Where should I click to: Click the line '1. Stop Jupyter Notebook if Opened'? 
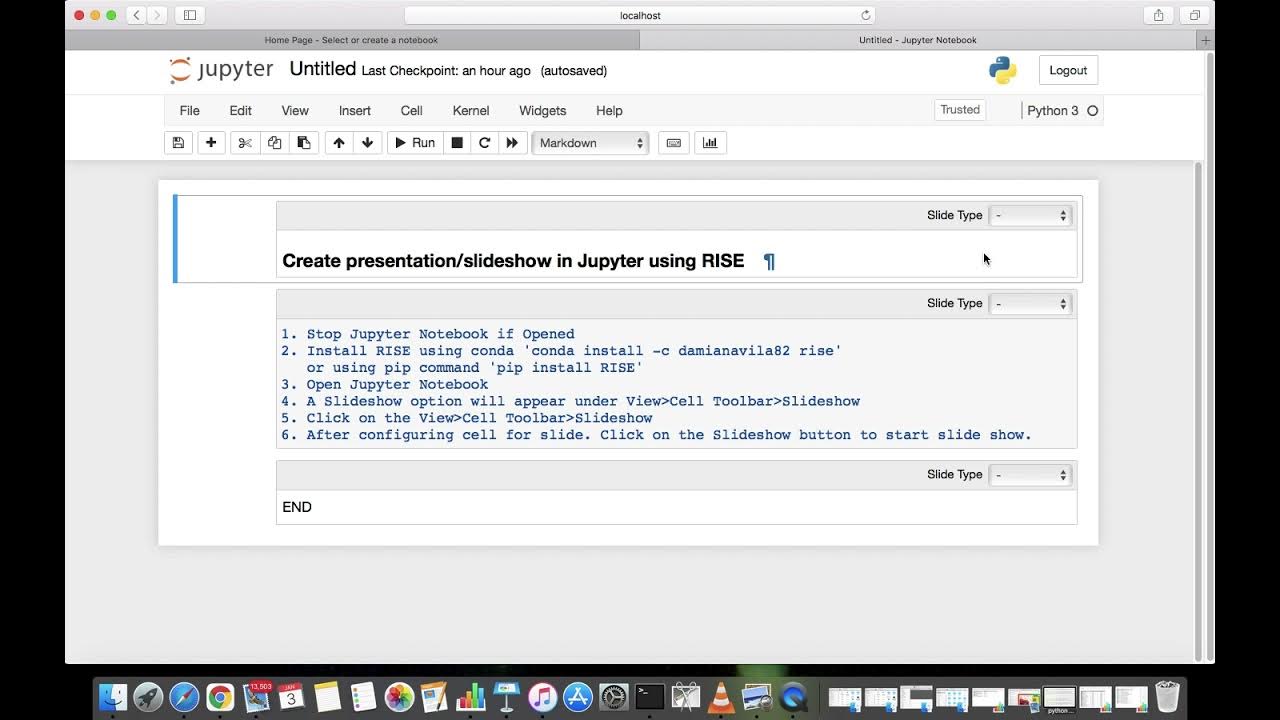tap(428, 334)
